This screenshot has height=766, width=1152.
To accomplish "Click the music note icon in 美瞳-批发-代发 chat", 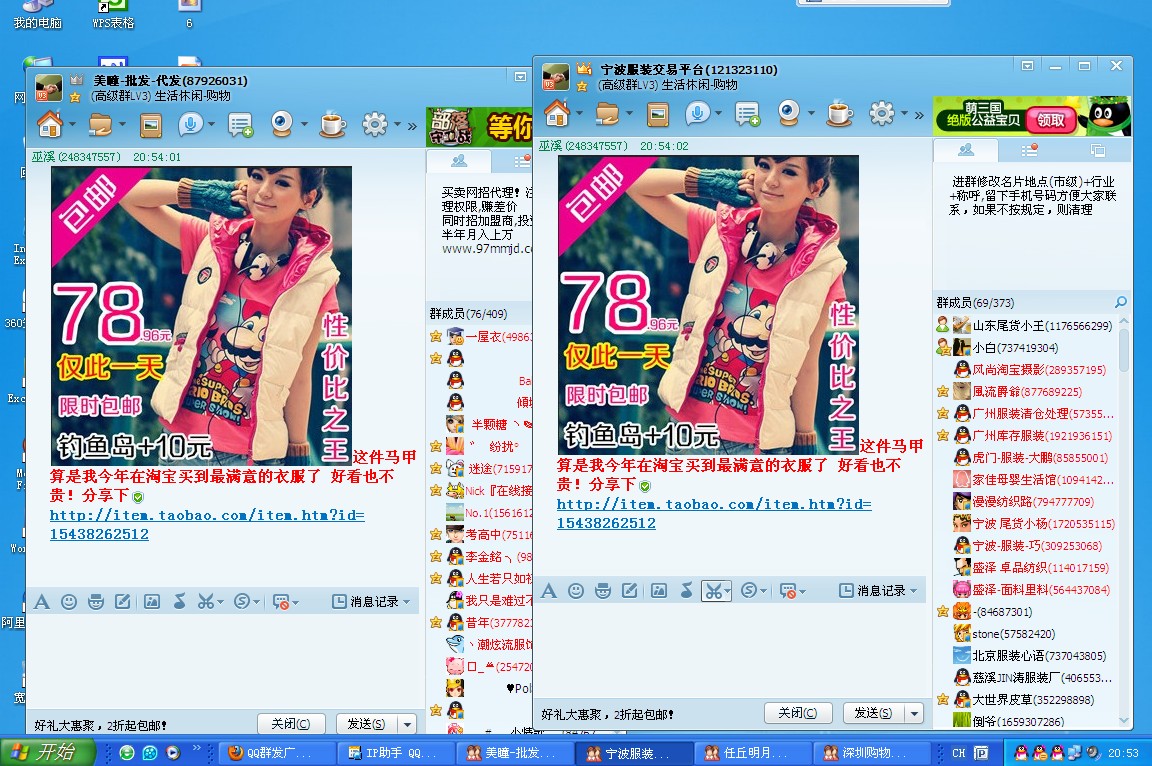I will pyautogui.click(x=179, y=601).
